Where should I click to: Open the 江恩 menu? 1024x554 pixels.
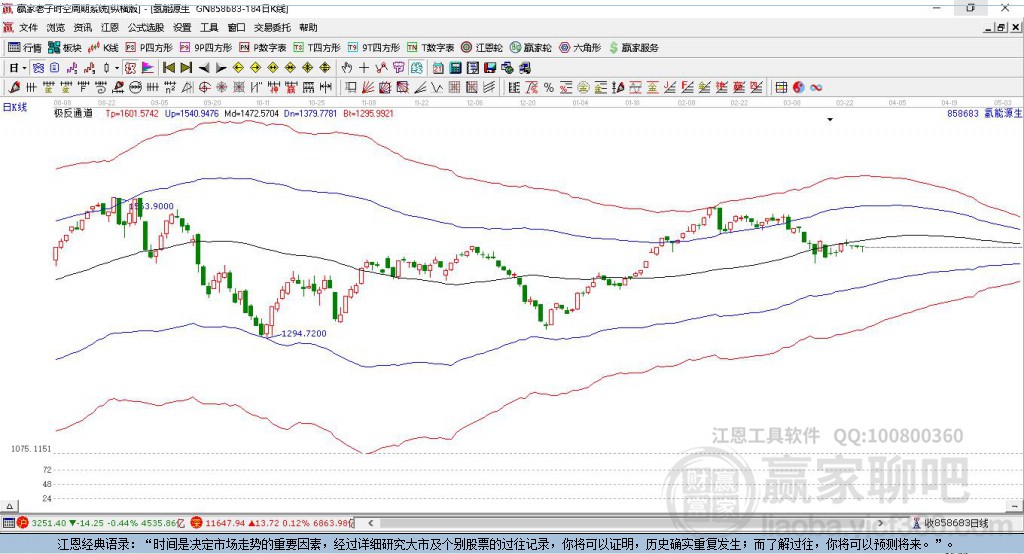click(x=110, y=27)
